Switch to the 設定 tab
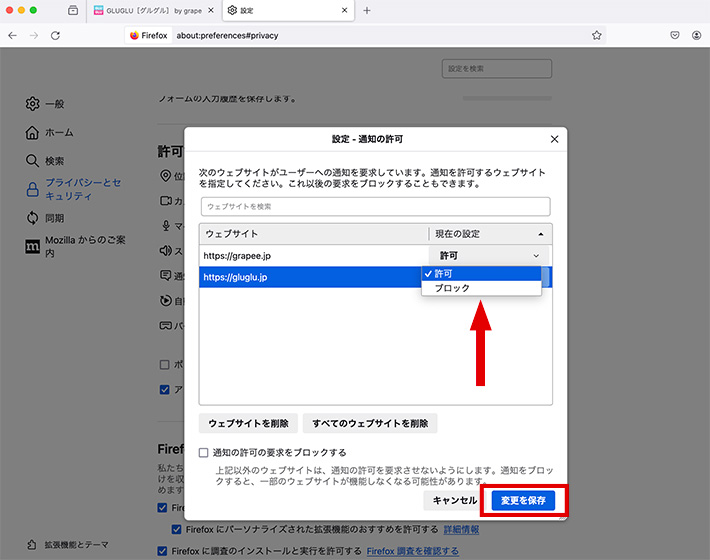This screenshot has width=710, height=560. 288,10
